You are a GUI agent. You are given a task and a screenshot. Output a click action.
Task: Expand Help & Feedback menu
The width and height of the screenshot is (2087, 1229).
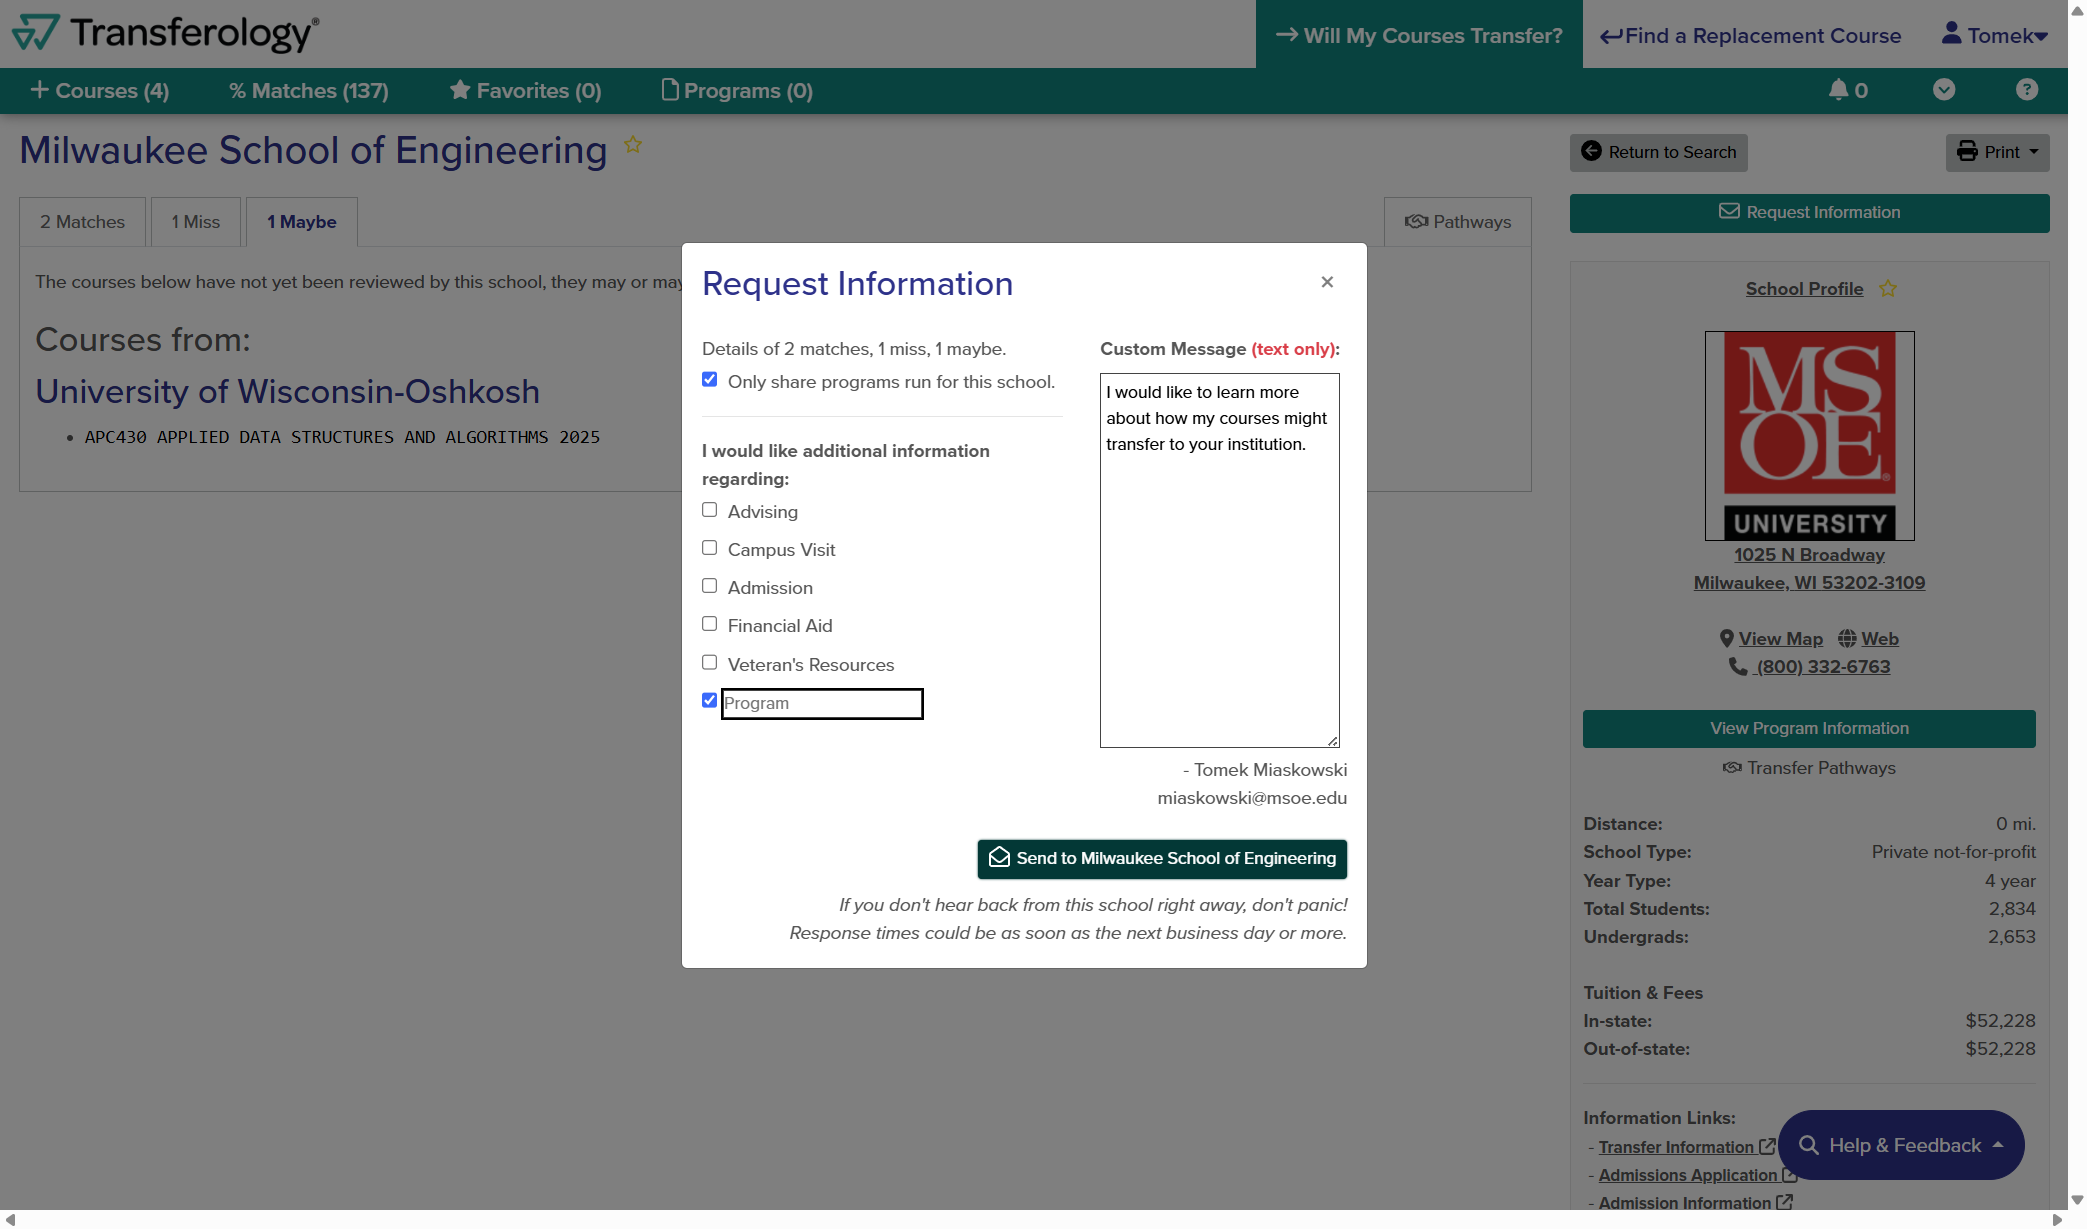[1901, 1145]
